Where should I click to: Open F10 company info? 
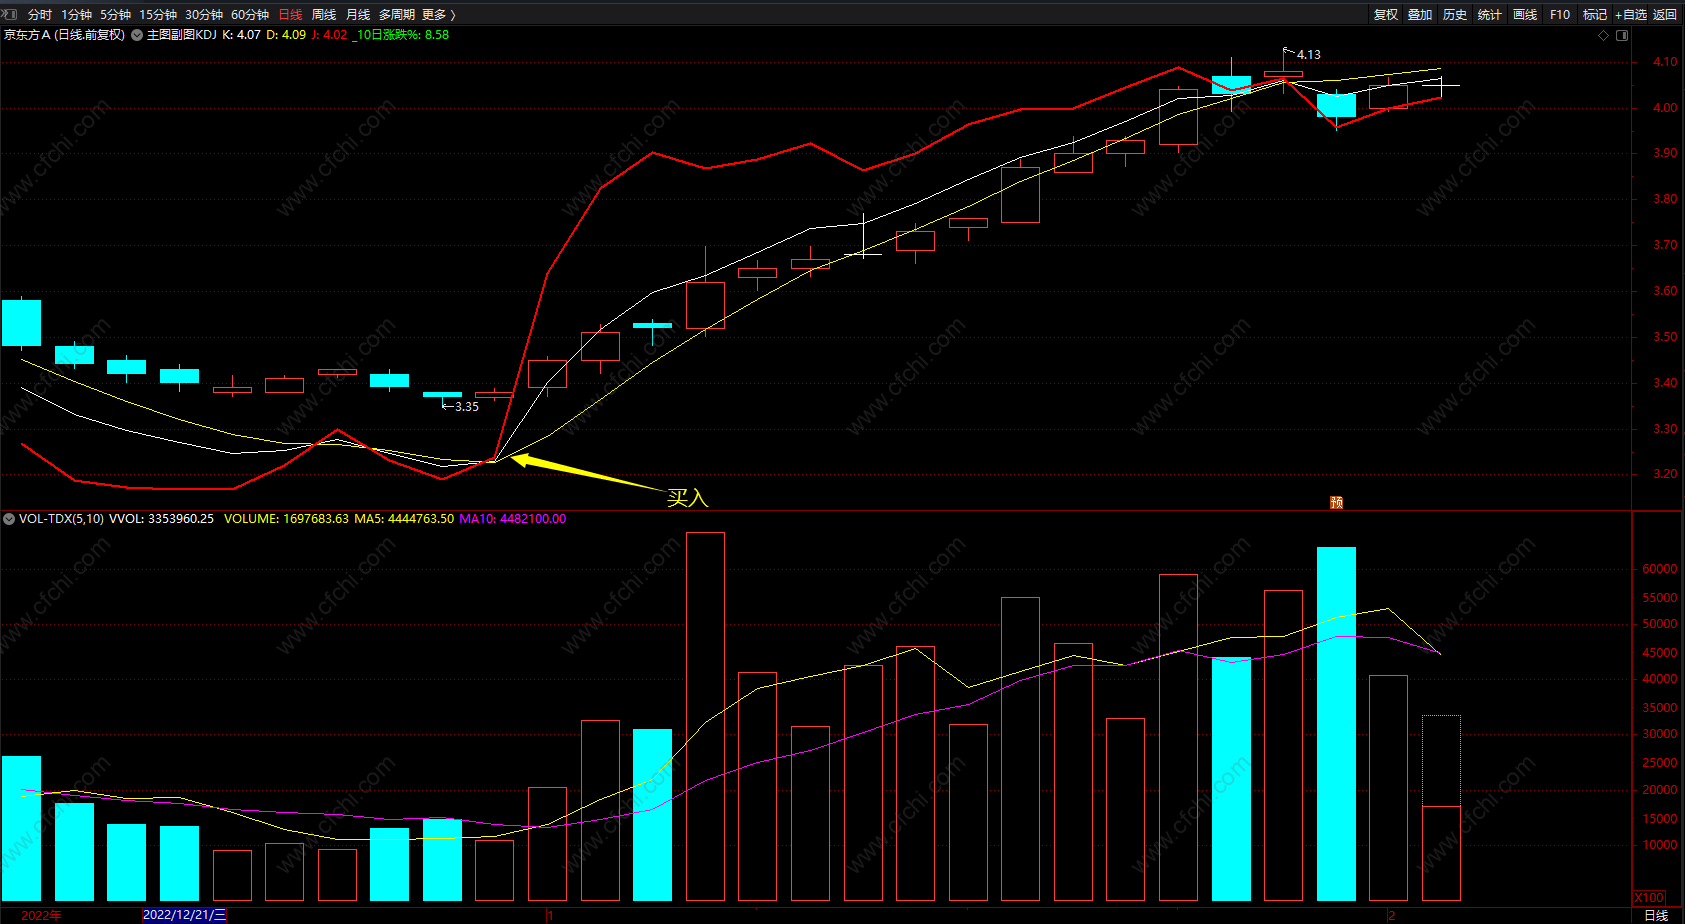tap(1560, 14)
